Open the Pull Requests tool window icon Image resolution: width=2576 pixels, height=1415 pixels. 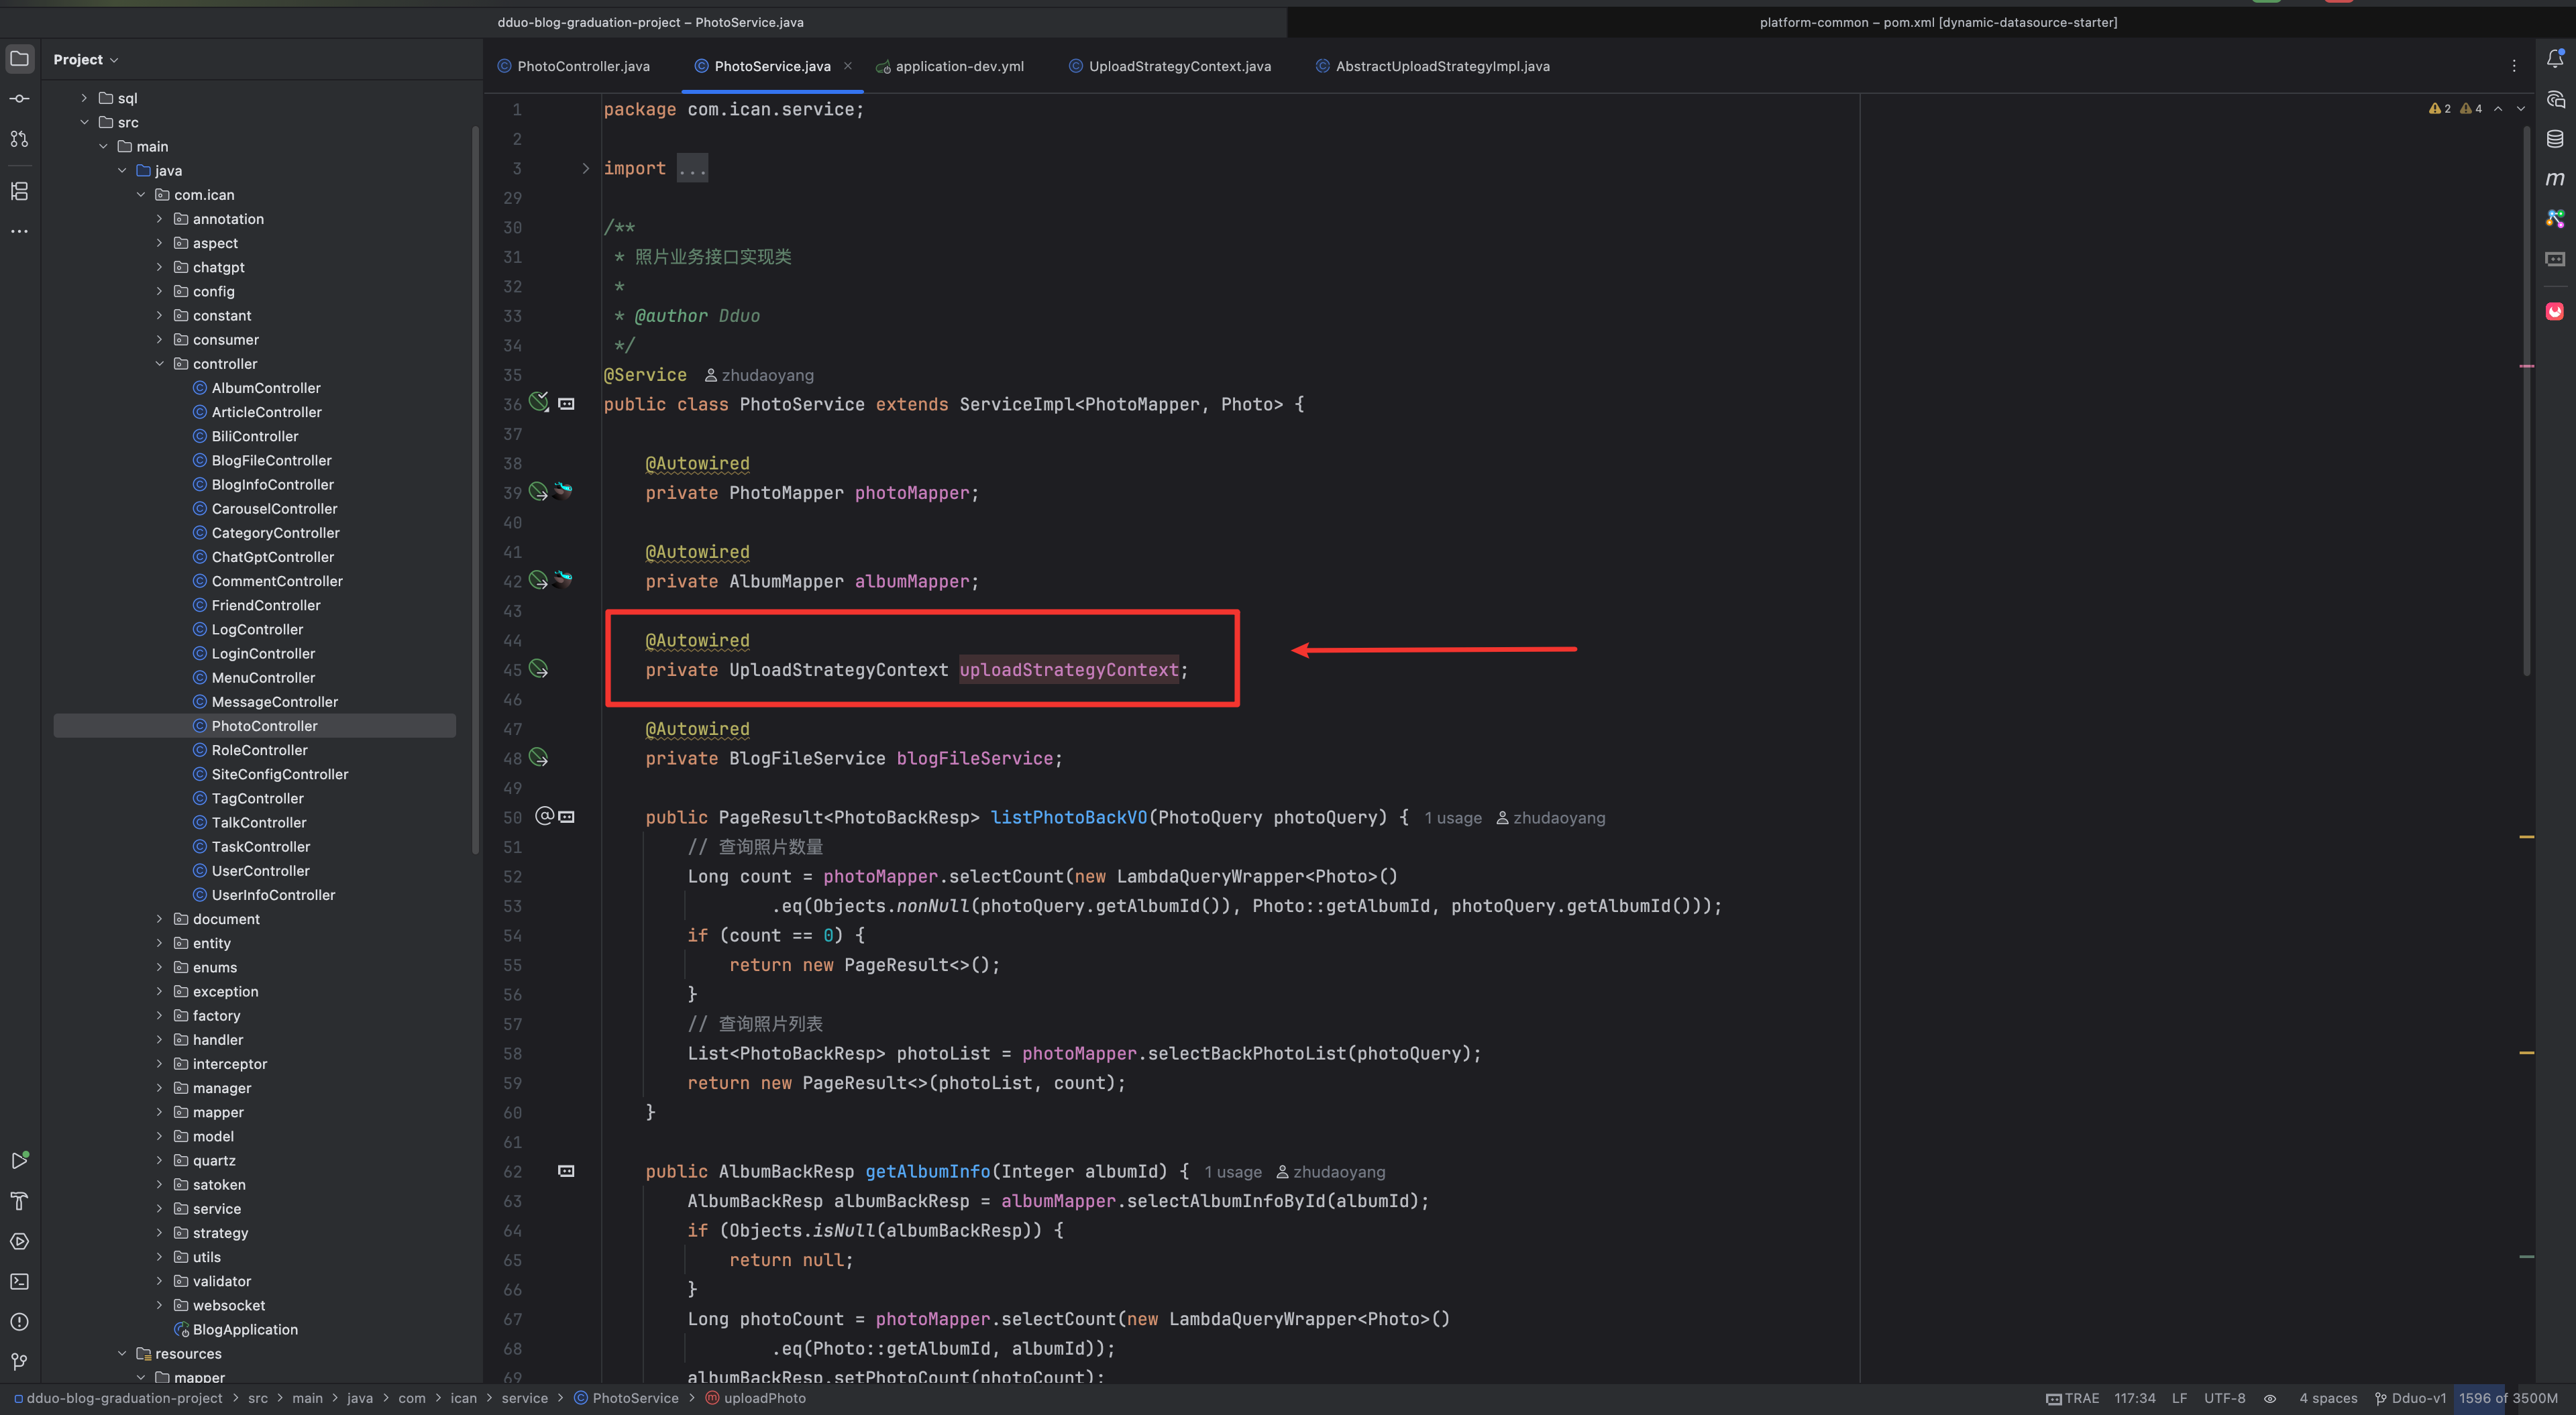point(19,139)
